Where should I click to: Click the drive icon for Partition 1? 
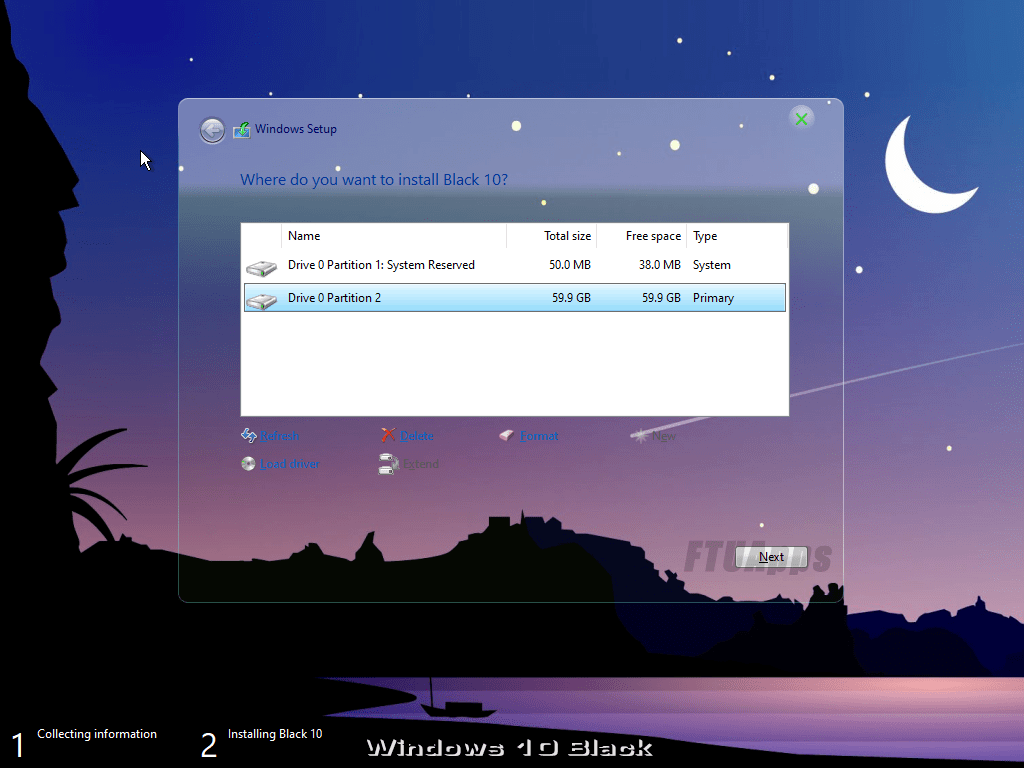click(261, 266)
